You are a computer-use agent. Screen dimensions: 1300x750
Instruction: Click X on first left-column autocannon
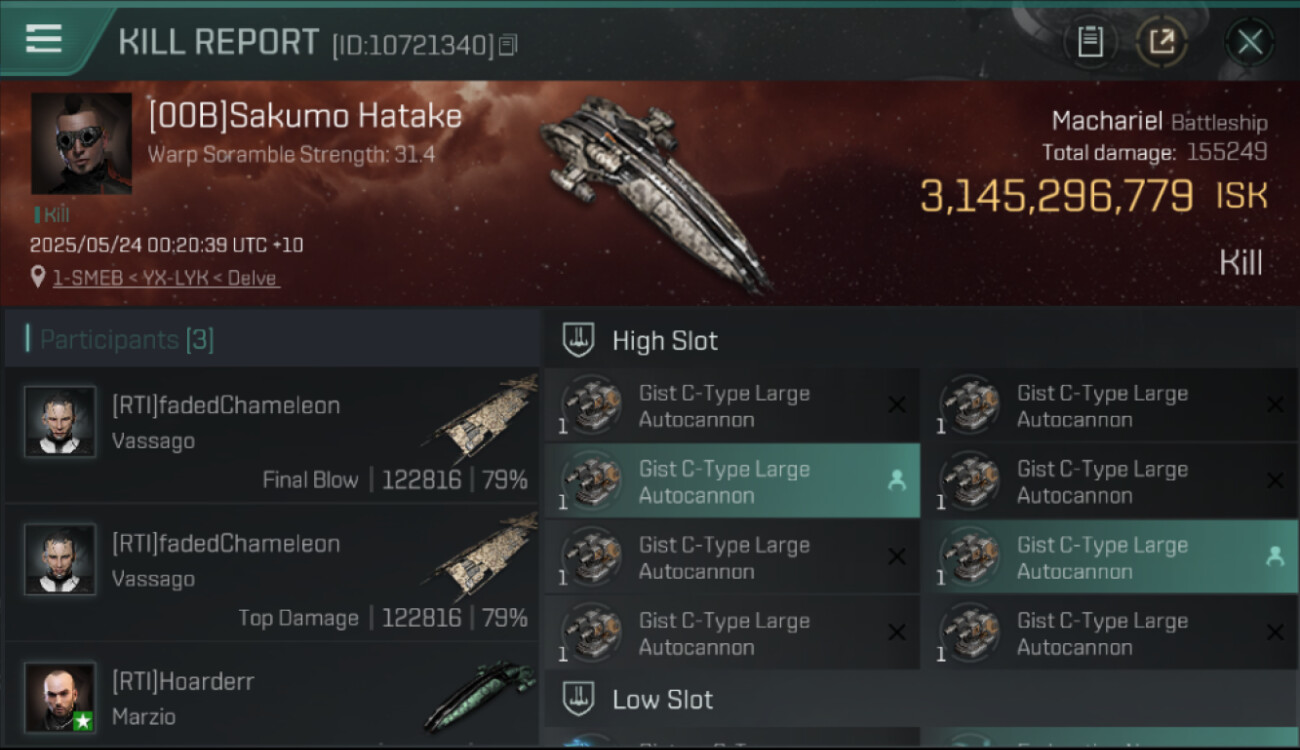pos(897,405)
